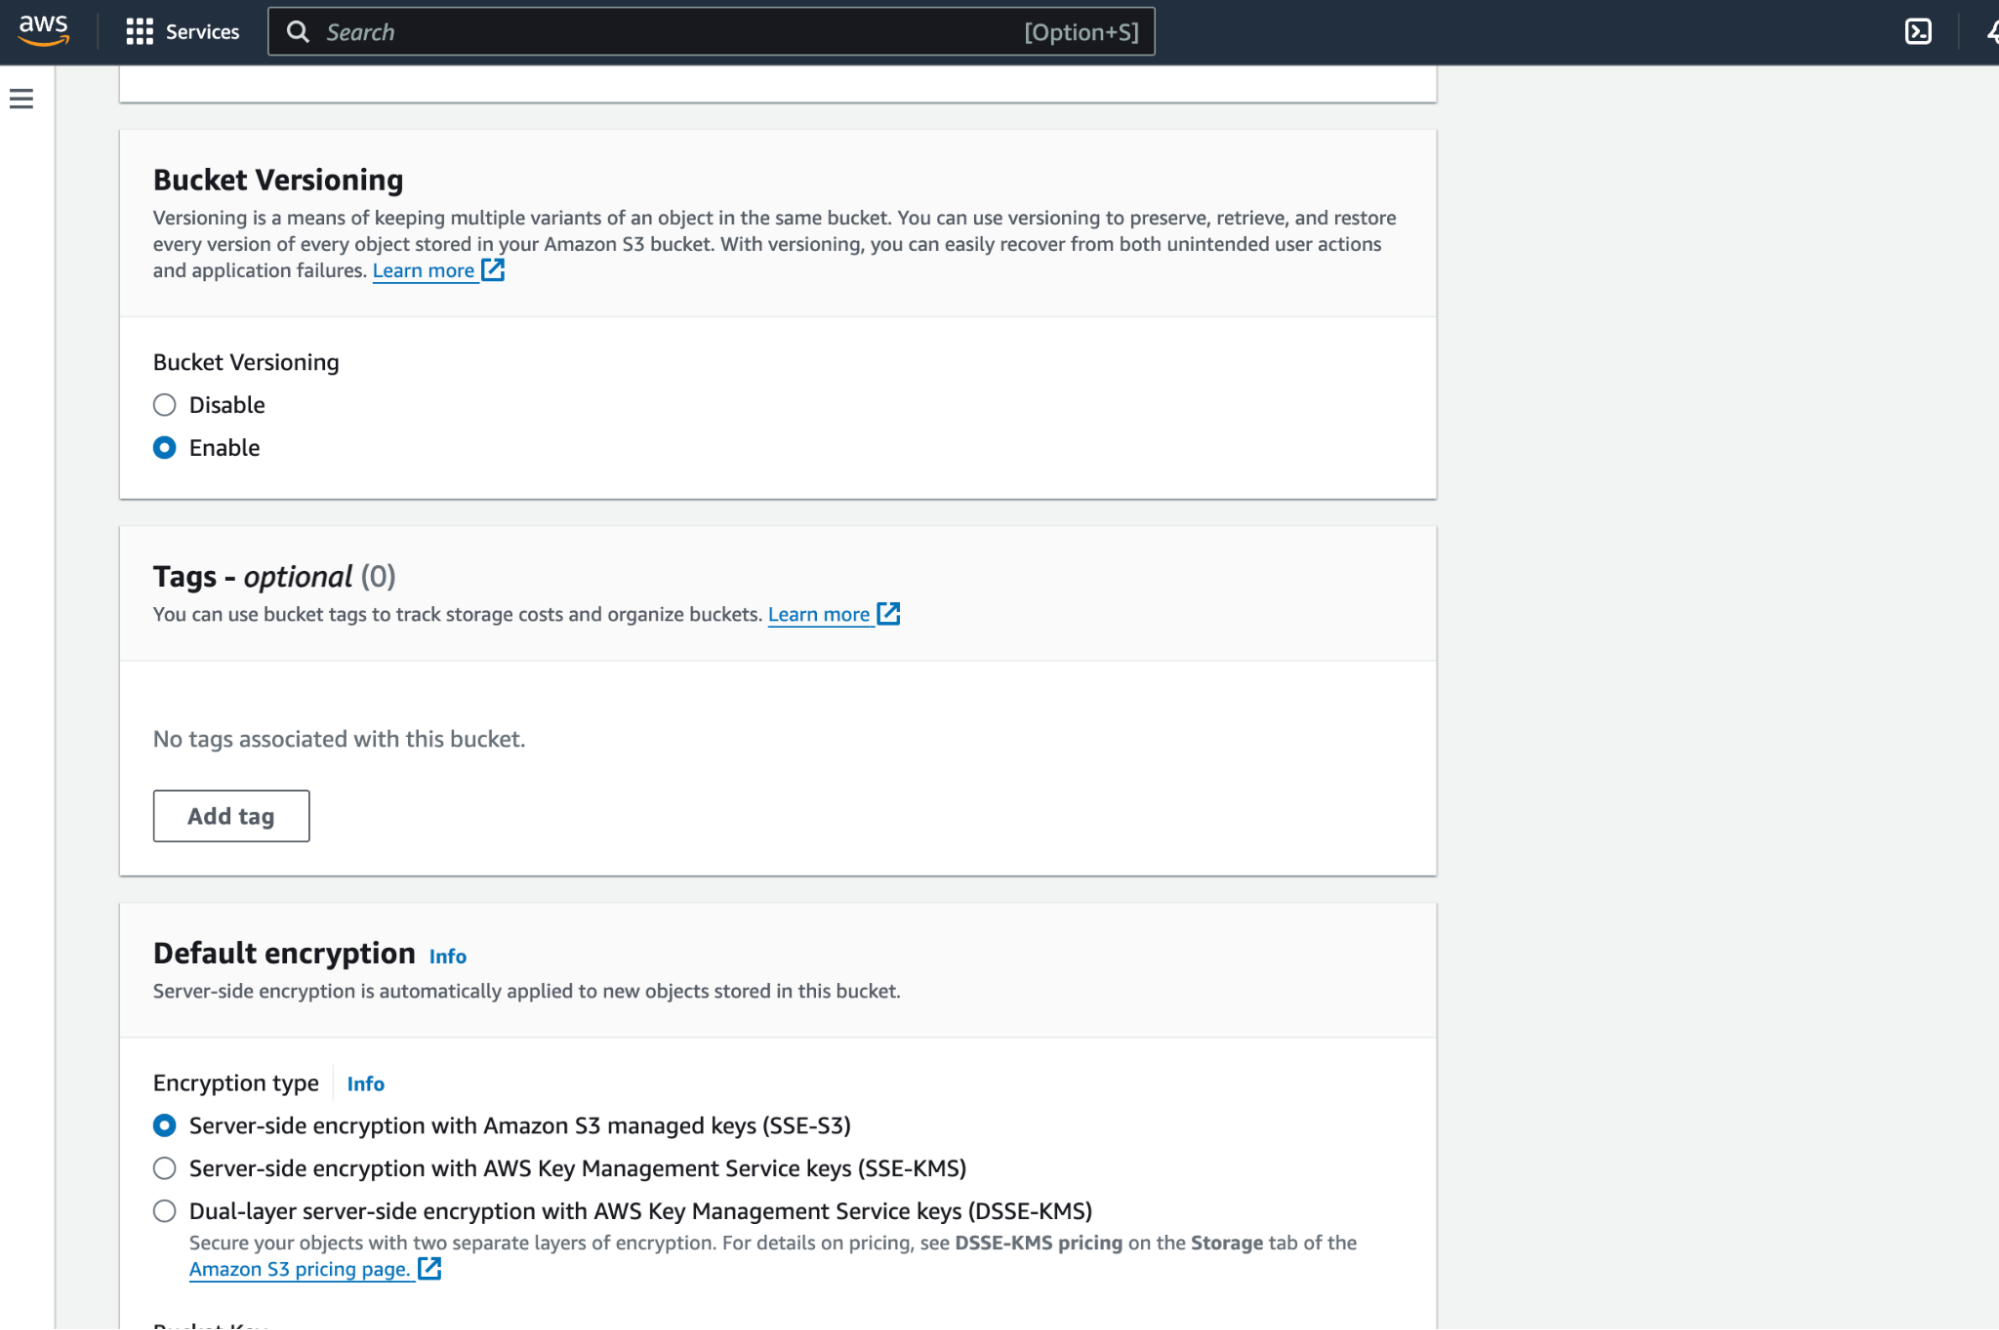Screen dimensions: 1999x1330
Task: Open Info link next to Encryption type
Action: coord(365,1083)
